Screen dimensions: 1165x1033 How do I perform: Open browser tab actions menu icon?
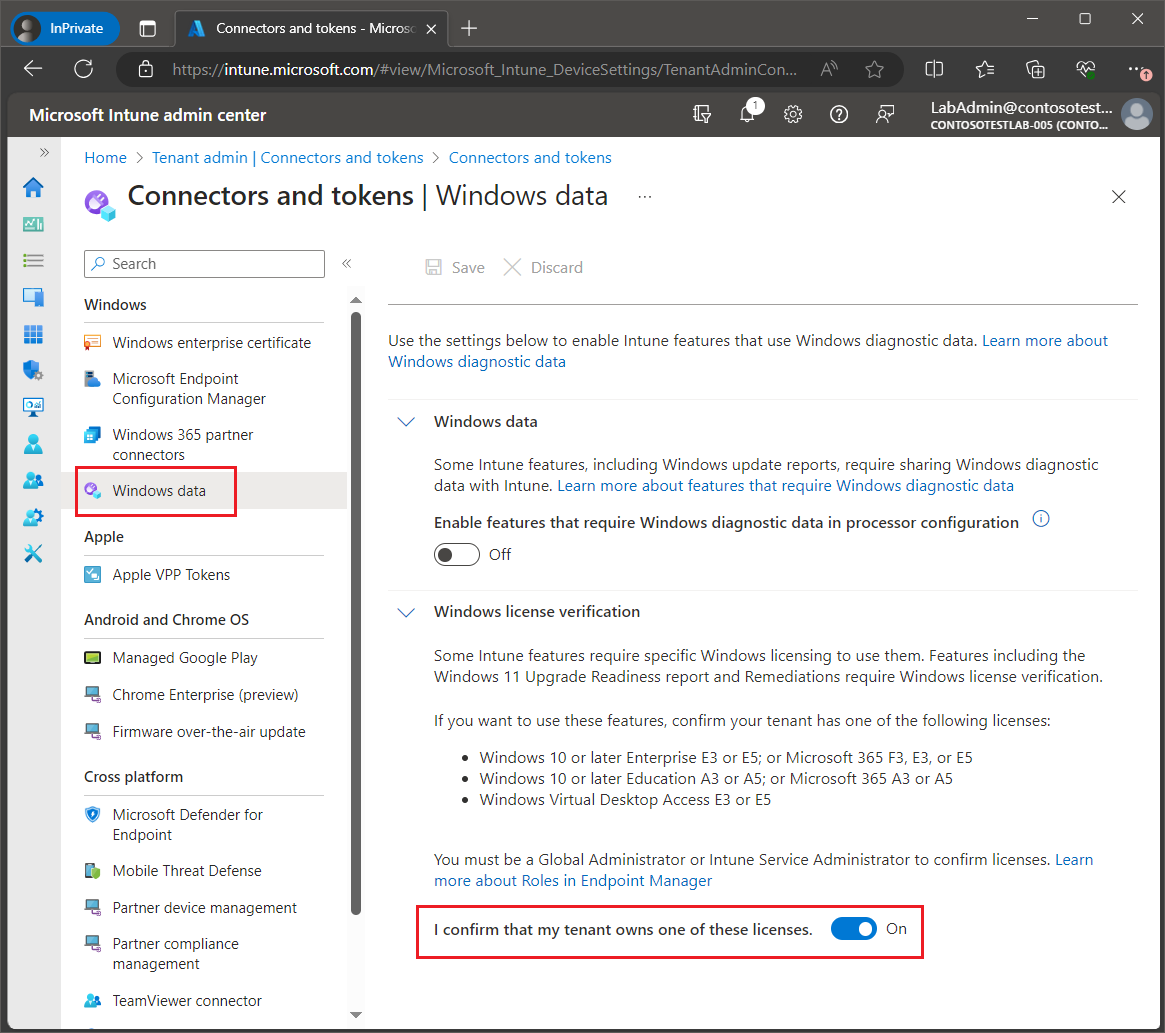click(148, 28)
